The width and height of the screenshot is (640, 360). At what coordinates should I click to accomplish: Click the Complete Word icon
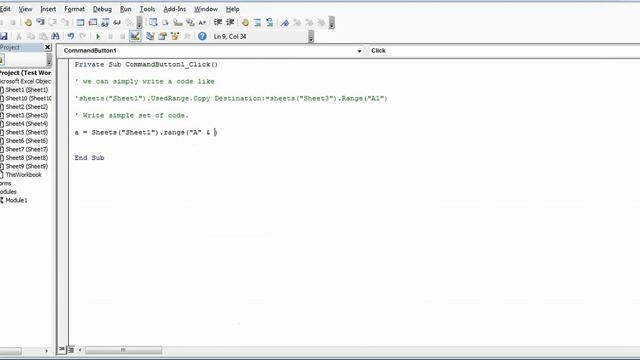click(202, 22)
